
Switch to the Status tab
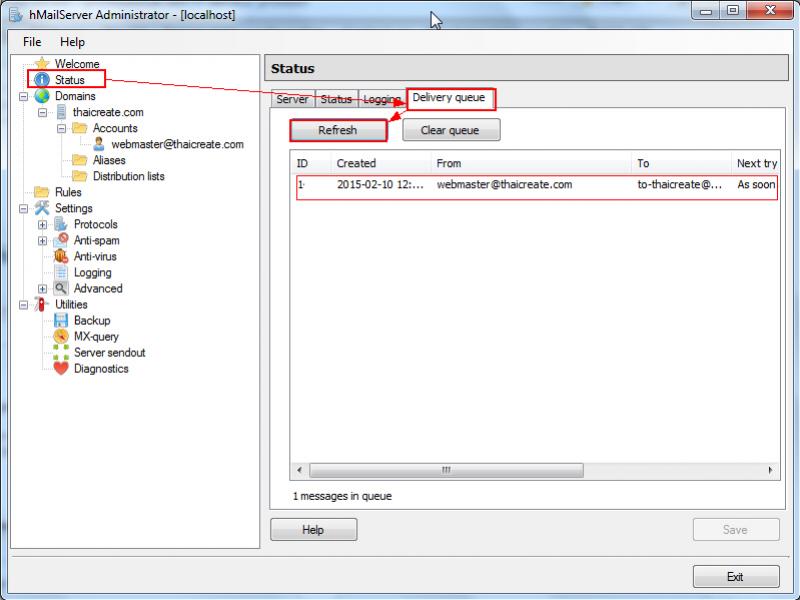pyautogui.click(x=336, y=99)
